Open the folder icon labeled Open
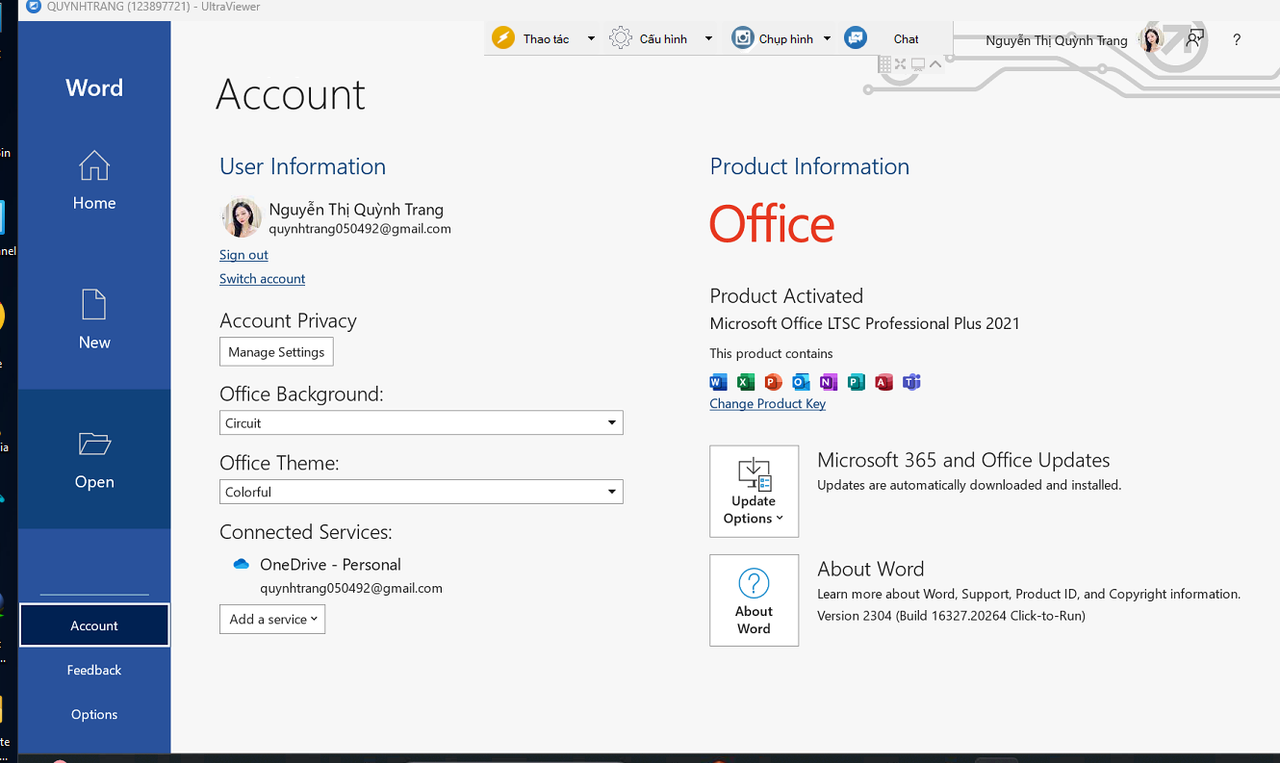Image resolution: width=1280 pixels, height=763 pixels. [94, 443]
